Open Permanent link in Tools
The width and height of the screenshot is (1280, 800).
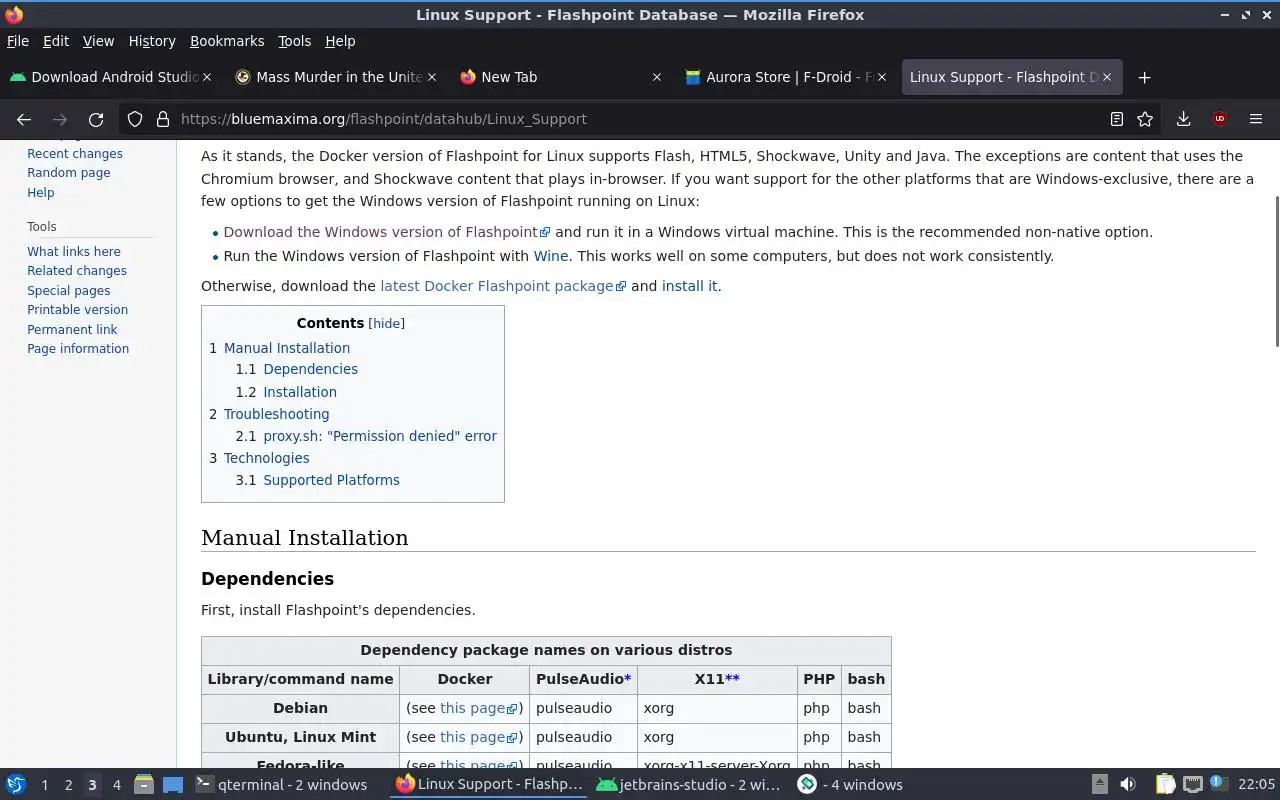[x=72, y=330]
